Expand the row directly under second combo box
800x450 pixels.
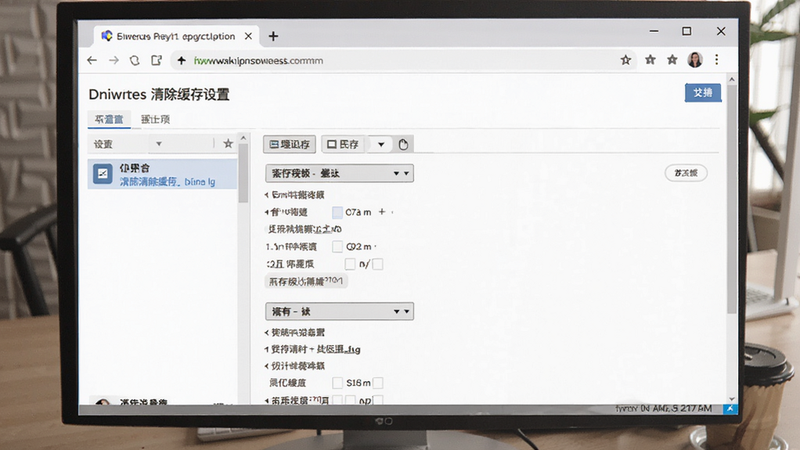tap(267, 333)
